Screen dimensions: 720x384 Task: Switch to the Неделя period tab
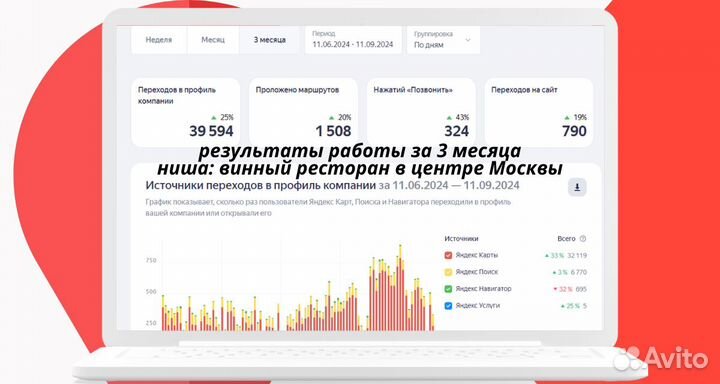point(159,40)
